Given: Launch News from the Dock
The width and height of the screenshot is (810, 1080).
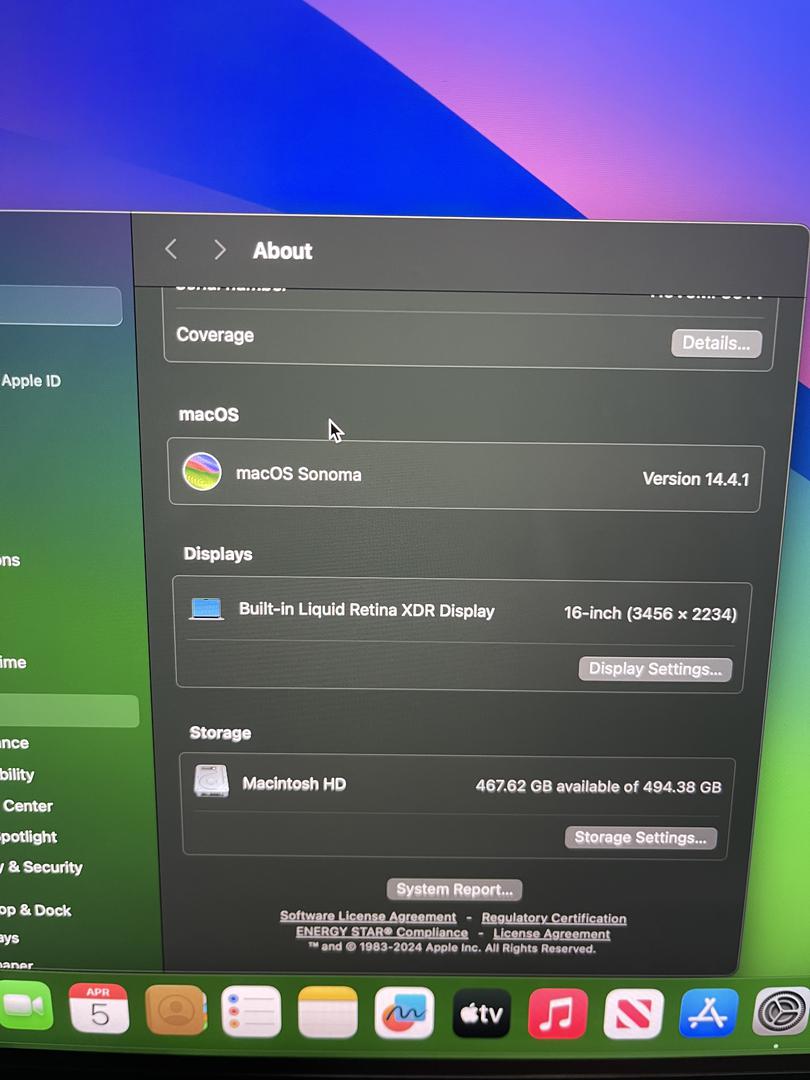Looking at the screenshot, I should point(634,1014).
